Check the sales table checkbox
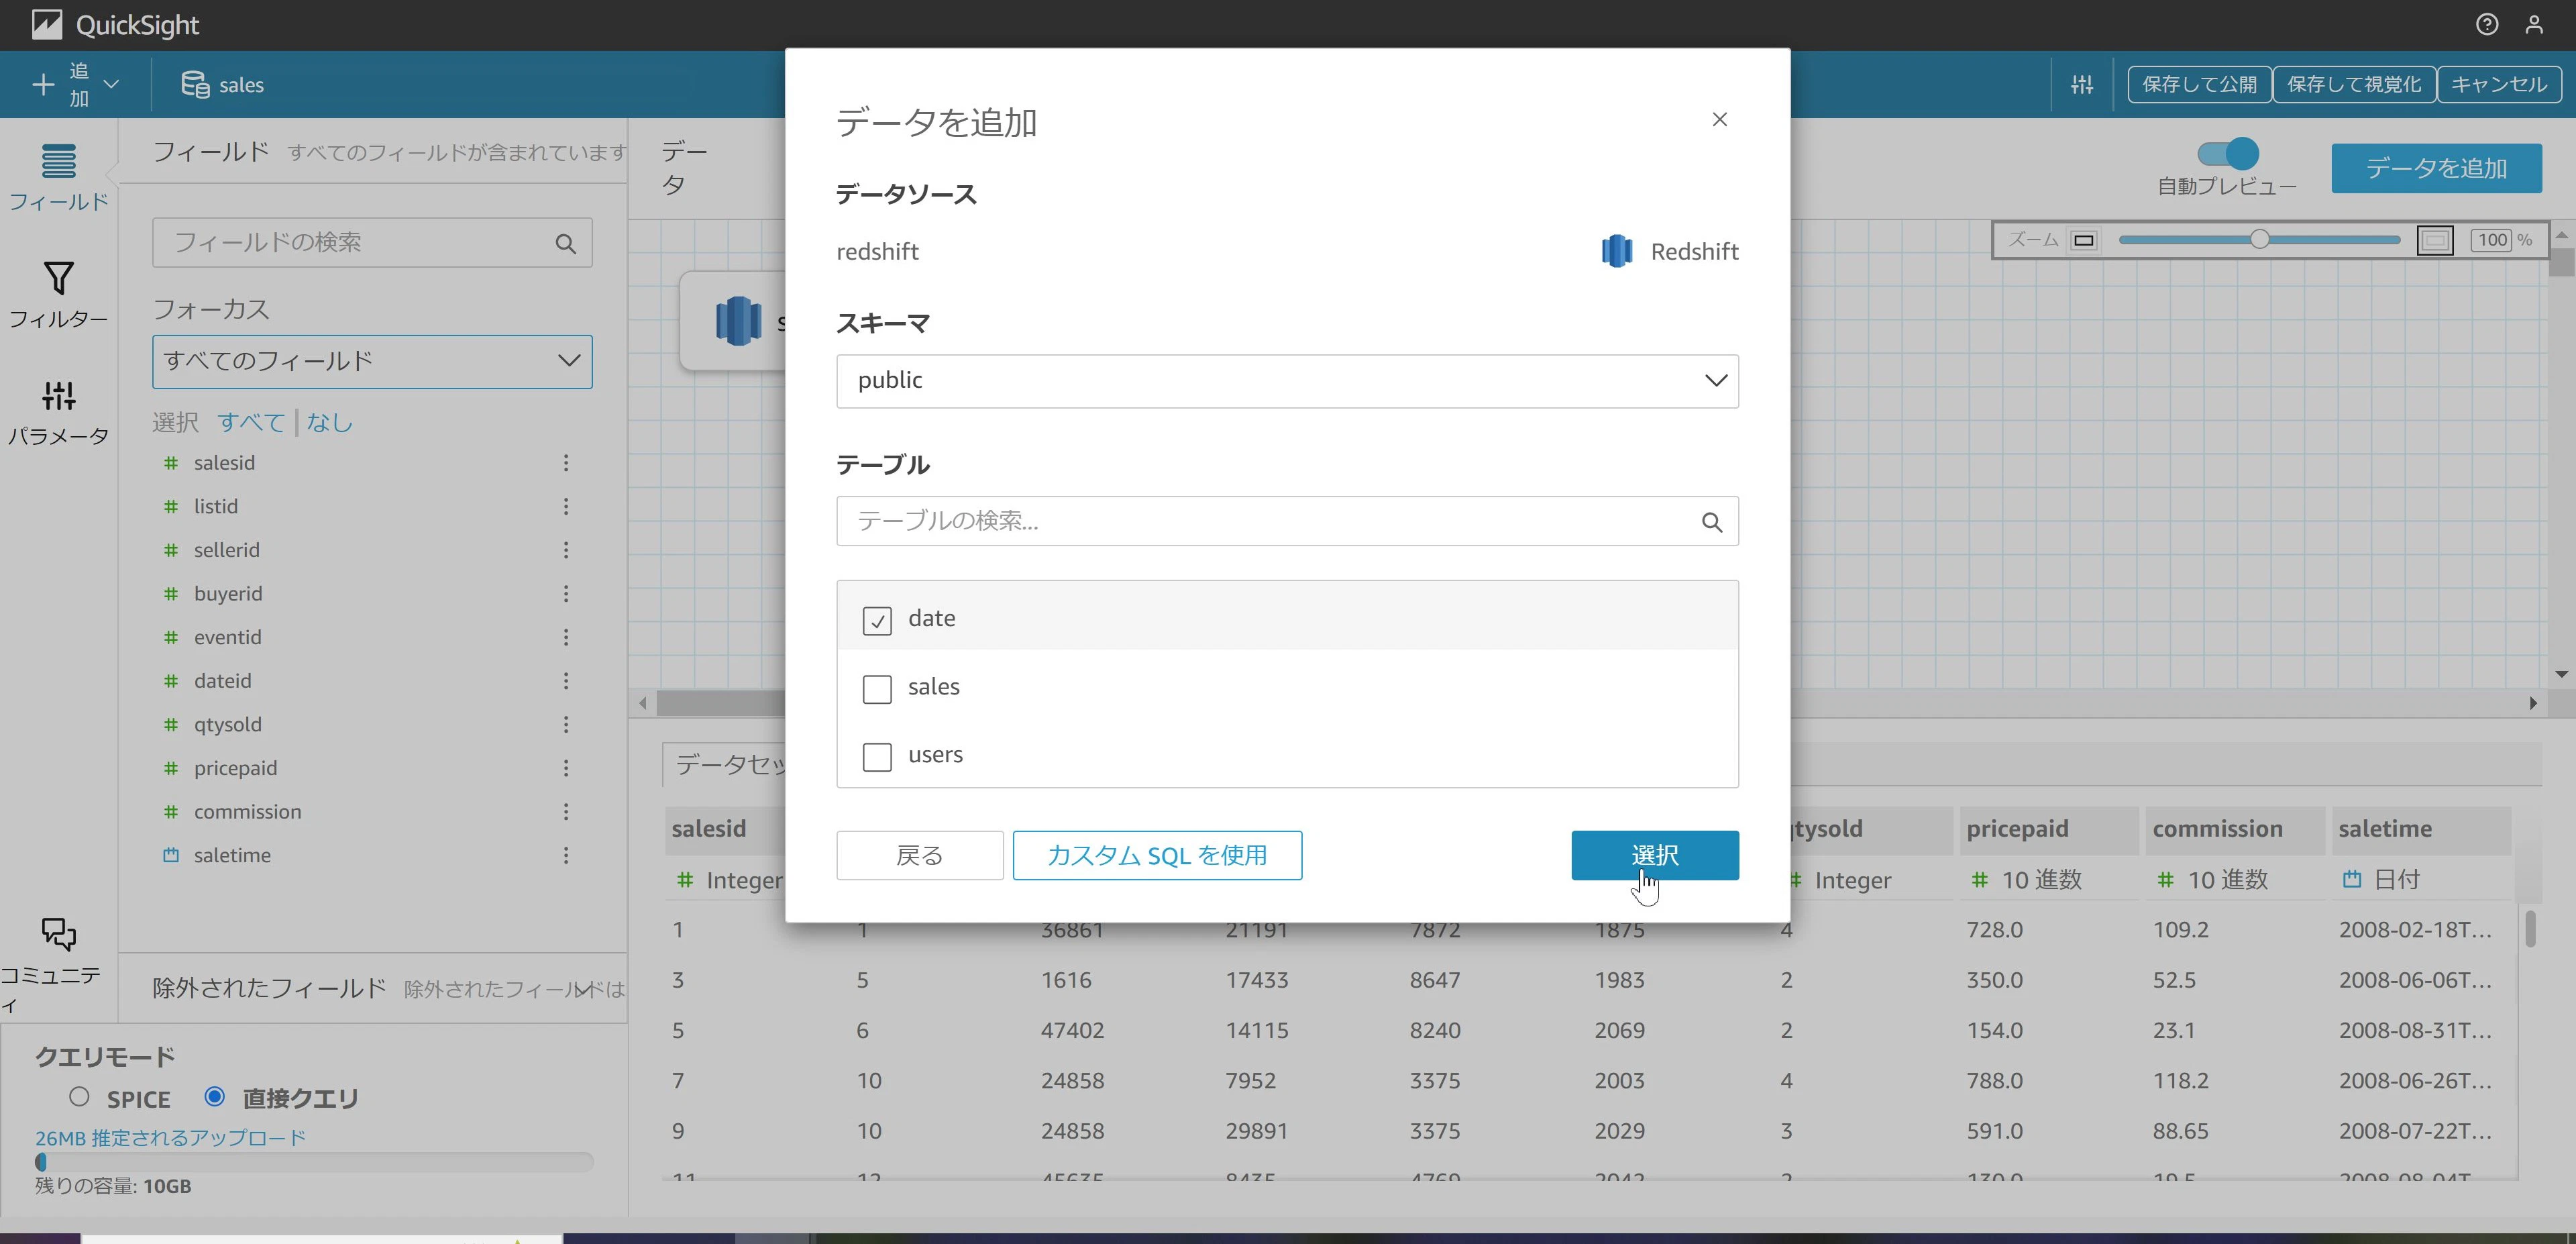This screenshot has height=1244, width=2576. [x=877, y=689]
